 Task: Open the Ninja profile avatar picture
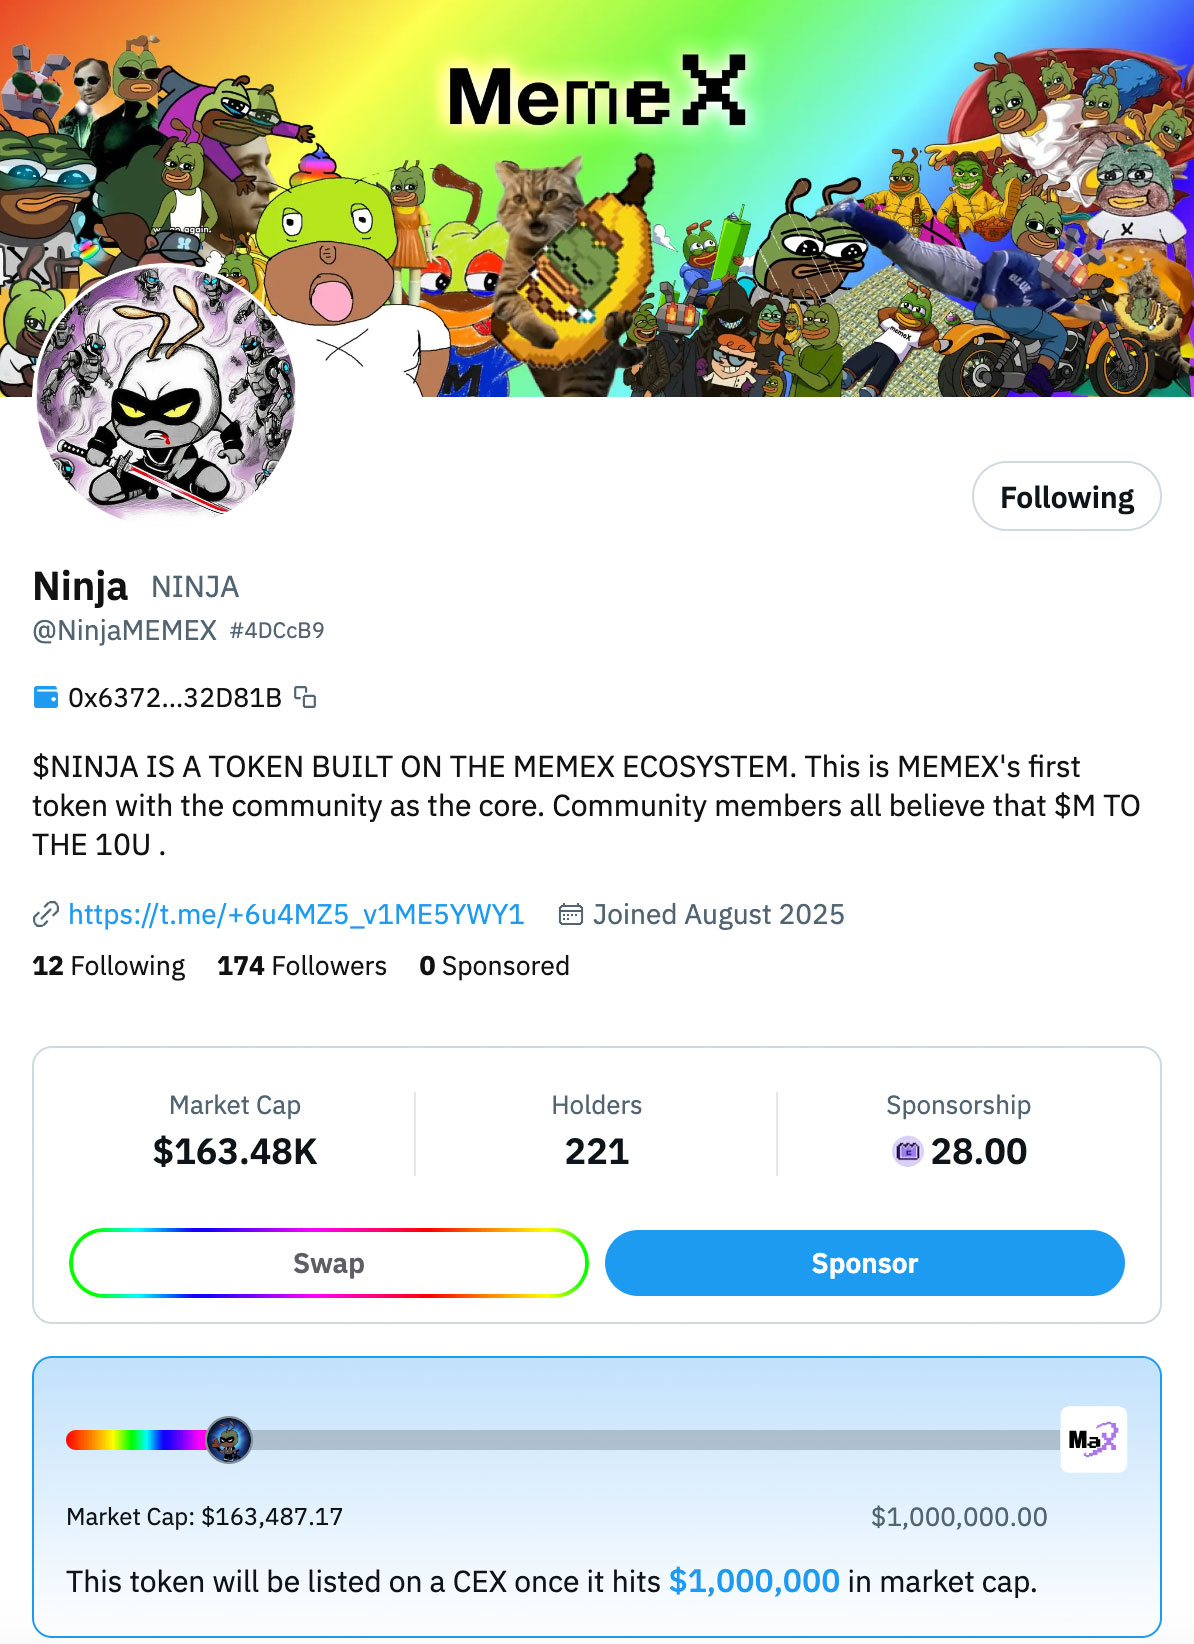coord(166,394)
